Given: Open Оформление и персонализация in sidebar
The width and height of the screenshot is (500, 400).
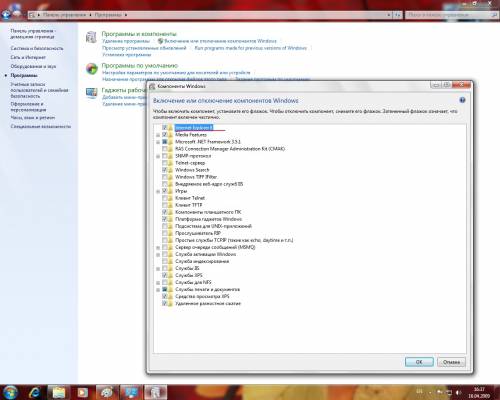Looking at the screenshot, I should (x=28, y=107).
